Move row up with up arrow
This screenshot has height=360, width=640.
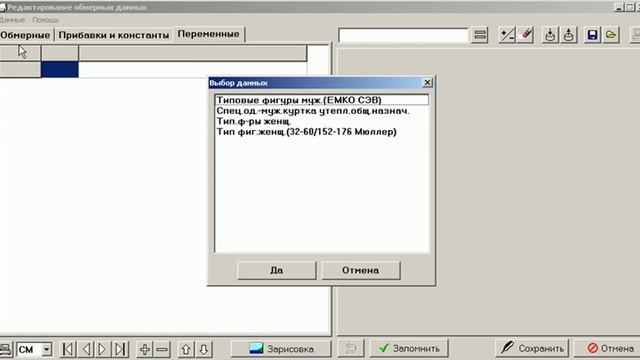[x=186, y=349]
